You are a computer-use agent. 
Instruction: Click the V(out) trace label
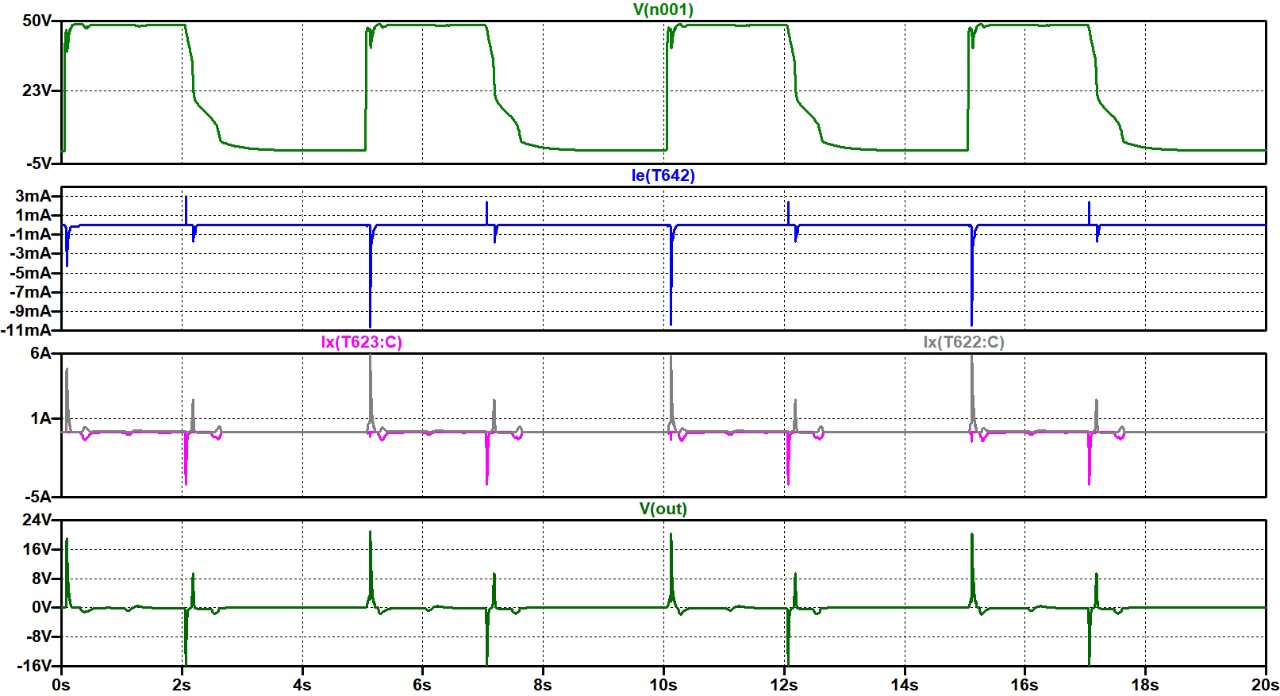(x=664, y=509)
